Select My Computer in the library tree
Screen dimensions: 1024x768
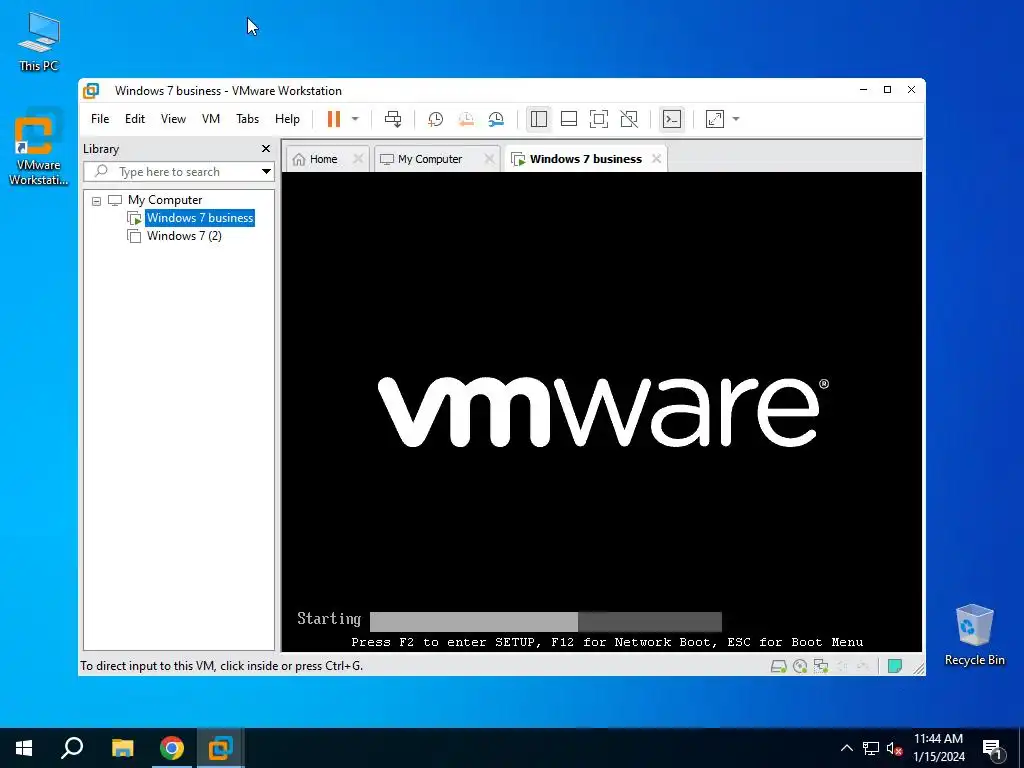point(165,200)
